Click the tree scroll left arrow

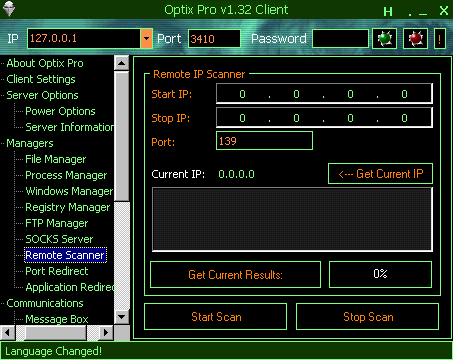(x=7, y=332)
